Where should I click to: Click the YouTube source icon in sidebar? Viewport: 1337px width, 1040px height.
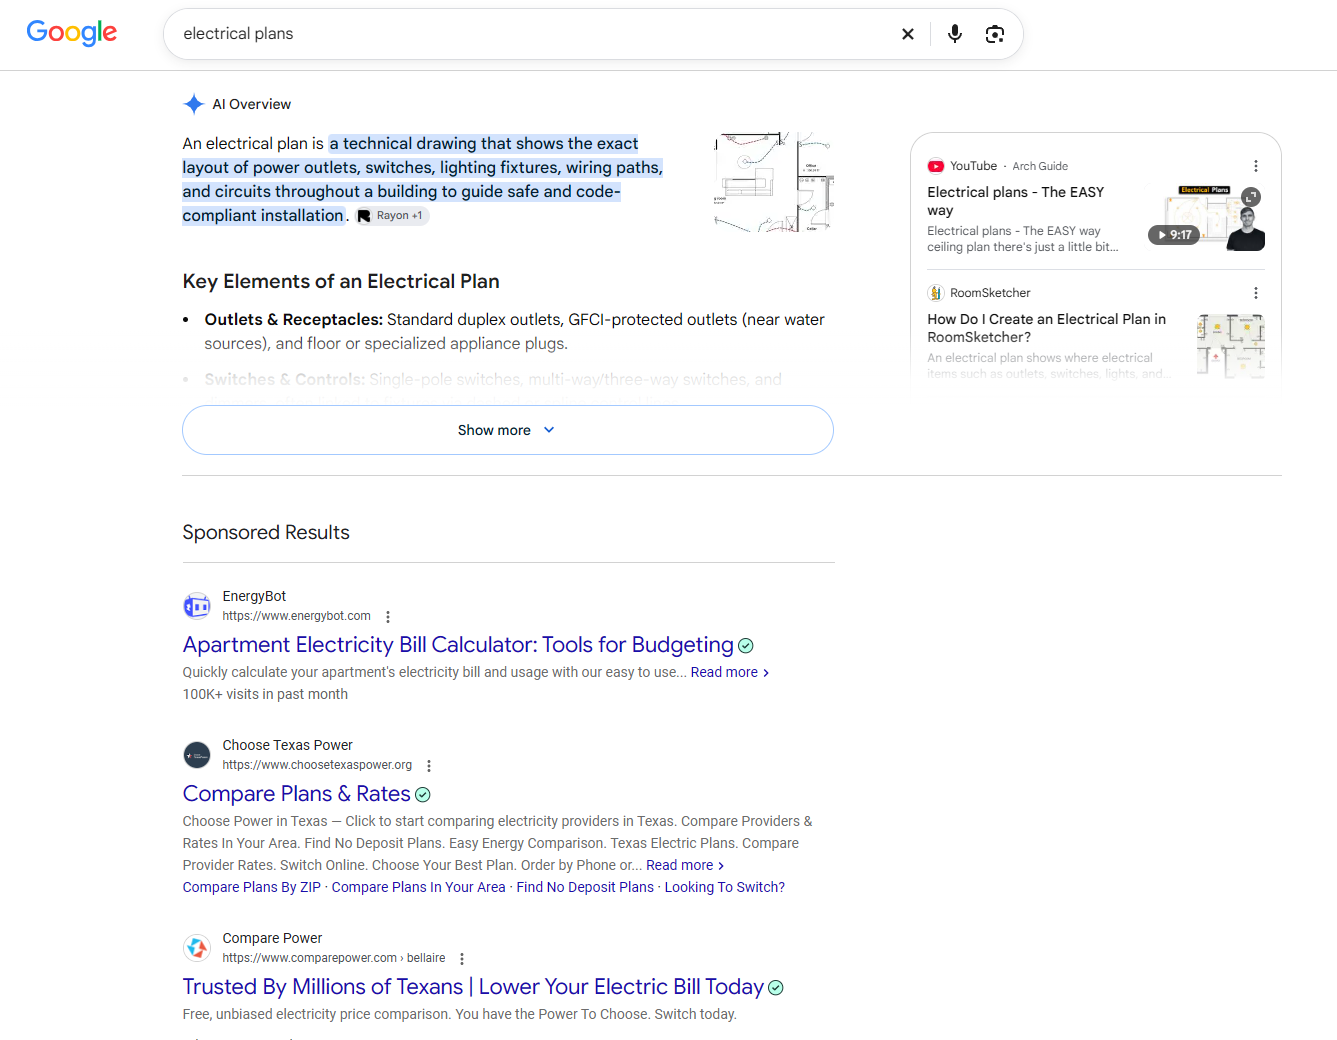click(936, 166)
